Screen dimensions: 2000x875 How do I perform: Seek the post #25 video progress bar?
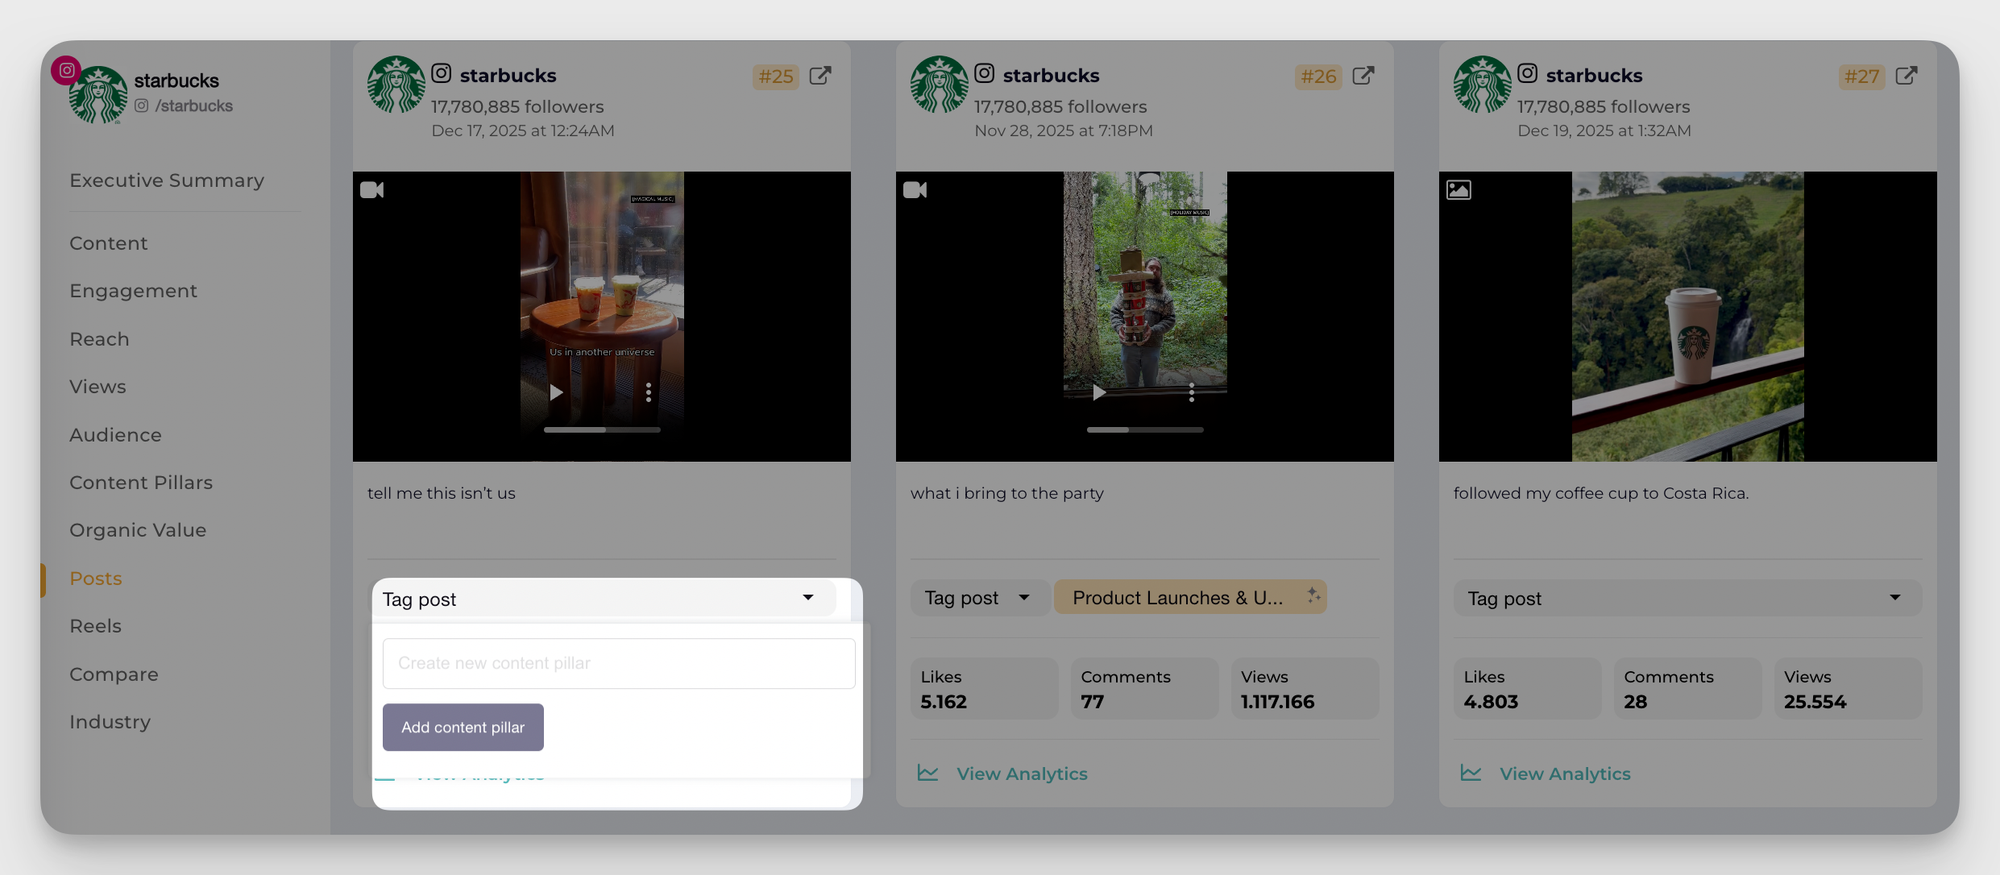point(602,430)
